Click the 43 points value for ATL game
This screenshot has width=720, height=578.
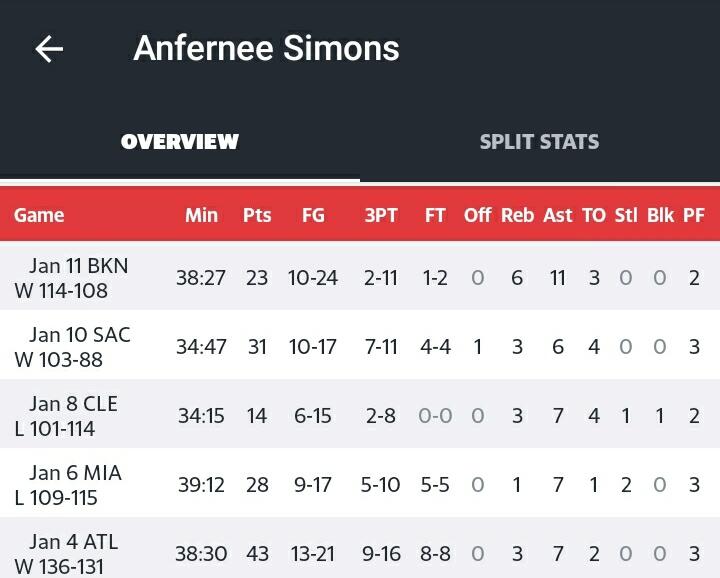click(257, 554)
